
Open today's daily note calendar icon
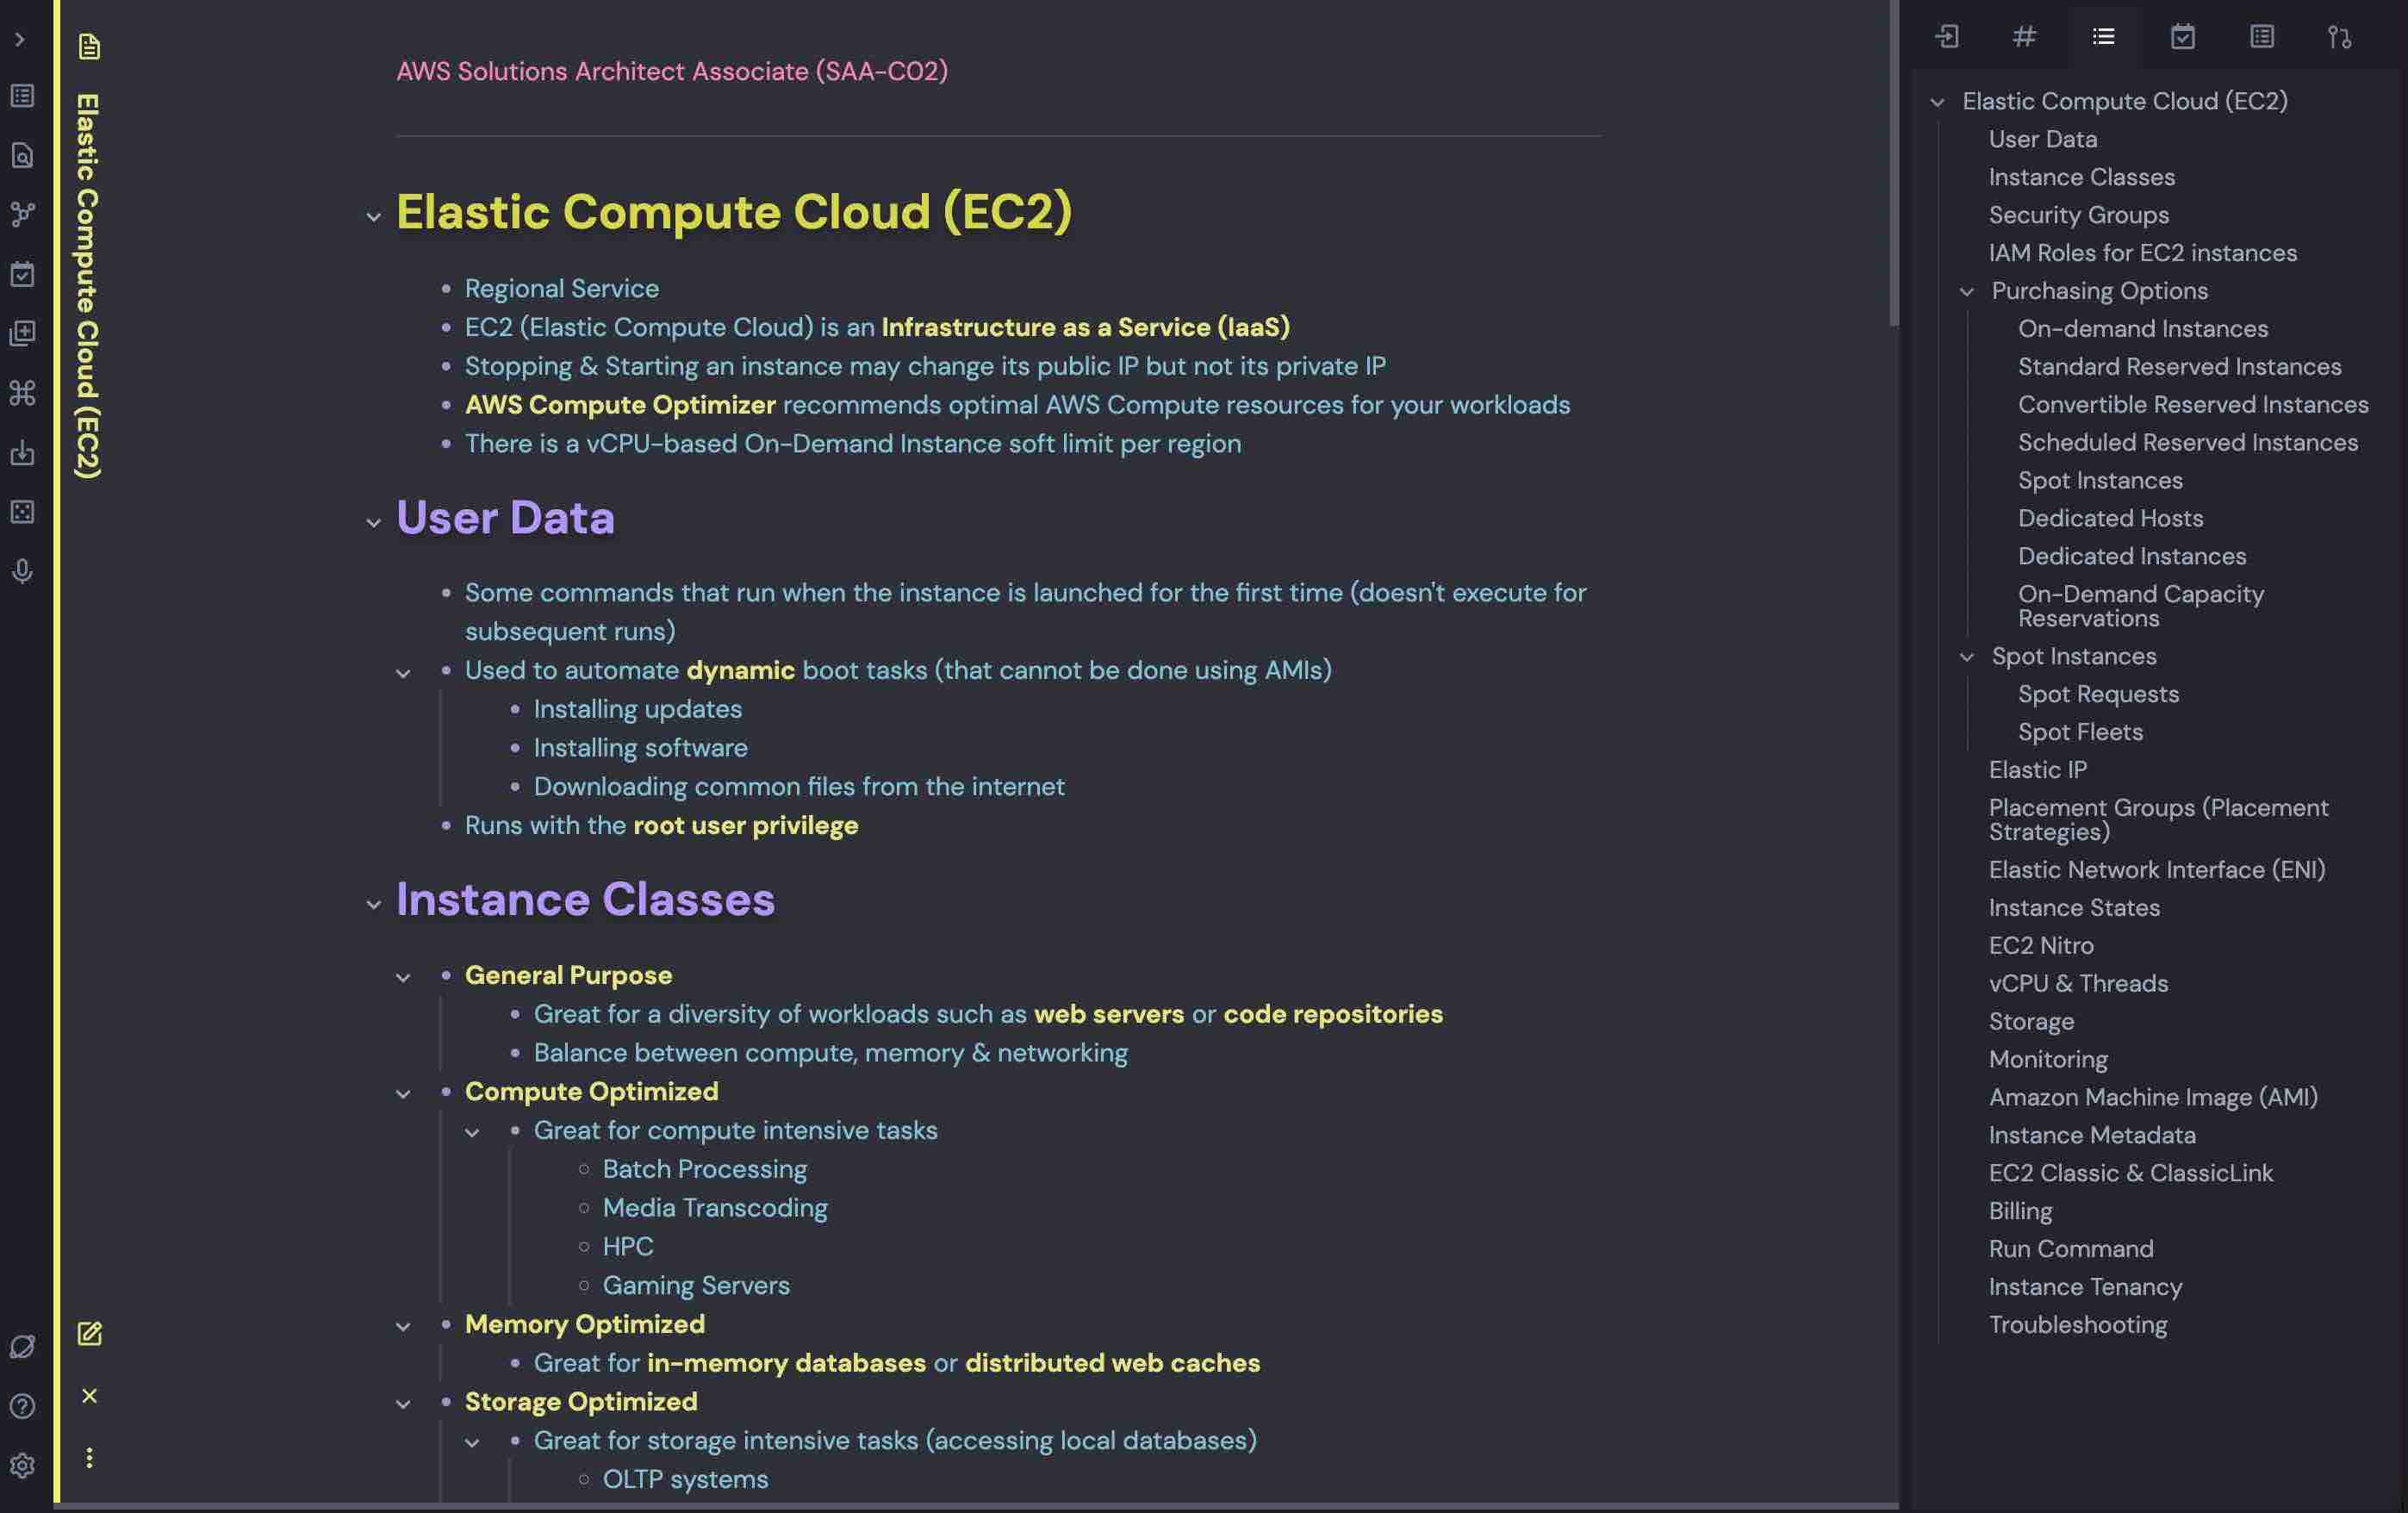pyautogui.click(x=22, y=274)
